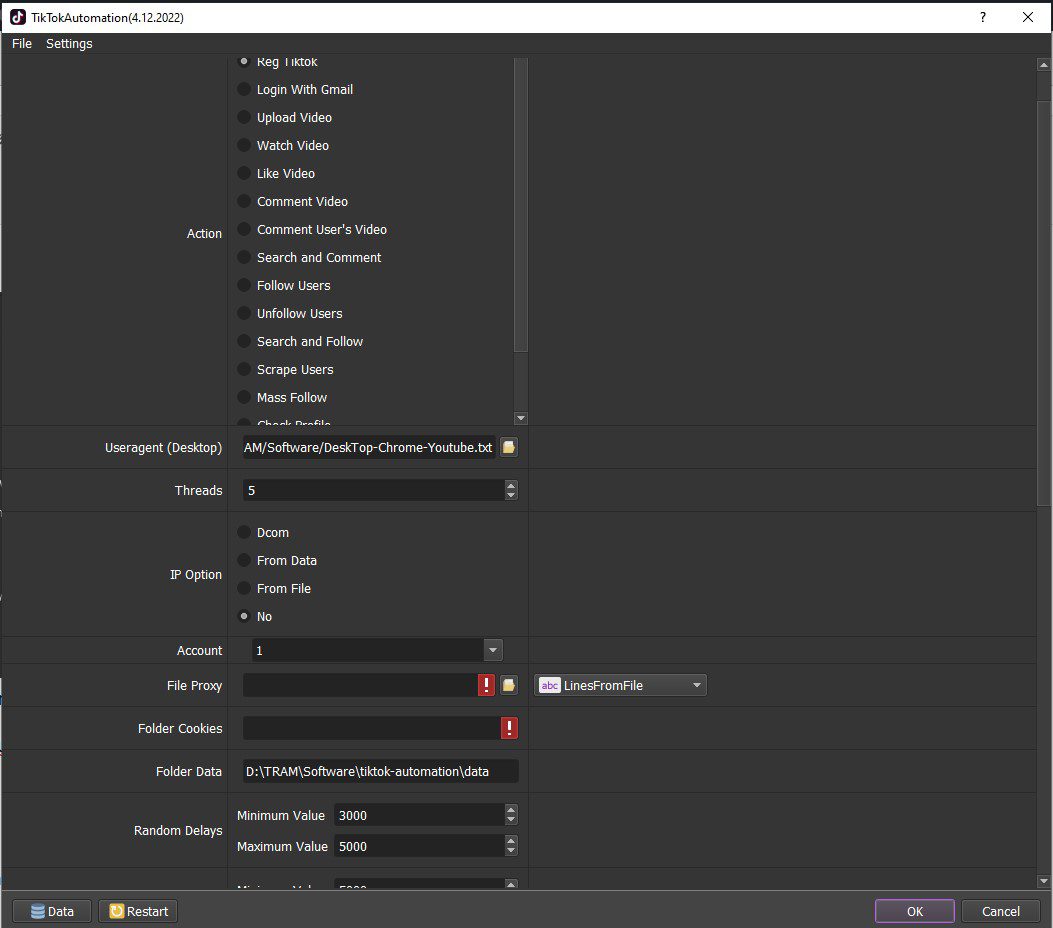
Task: Decrease Threads value with down arrow
Action: [x=511, y=496]
